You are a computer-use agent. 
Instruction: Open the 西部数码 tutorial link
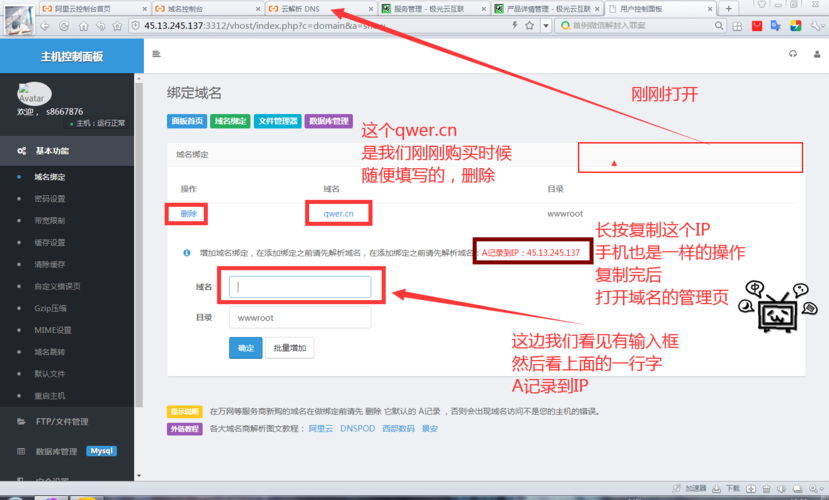(x=399, y=429)
